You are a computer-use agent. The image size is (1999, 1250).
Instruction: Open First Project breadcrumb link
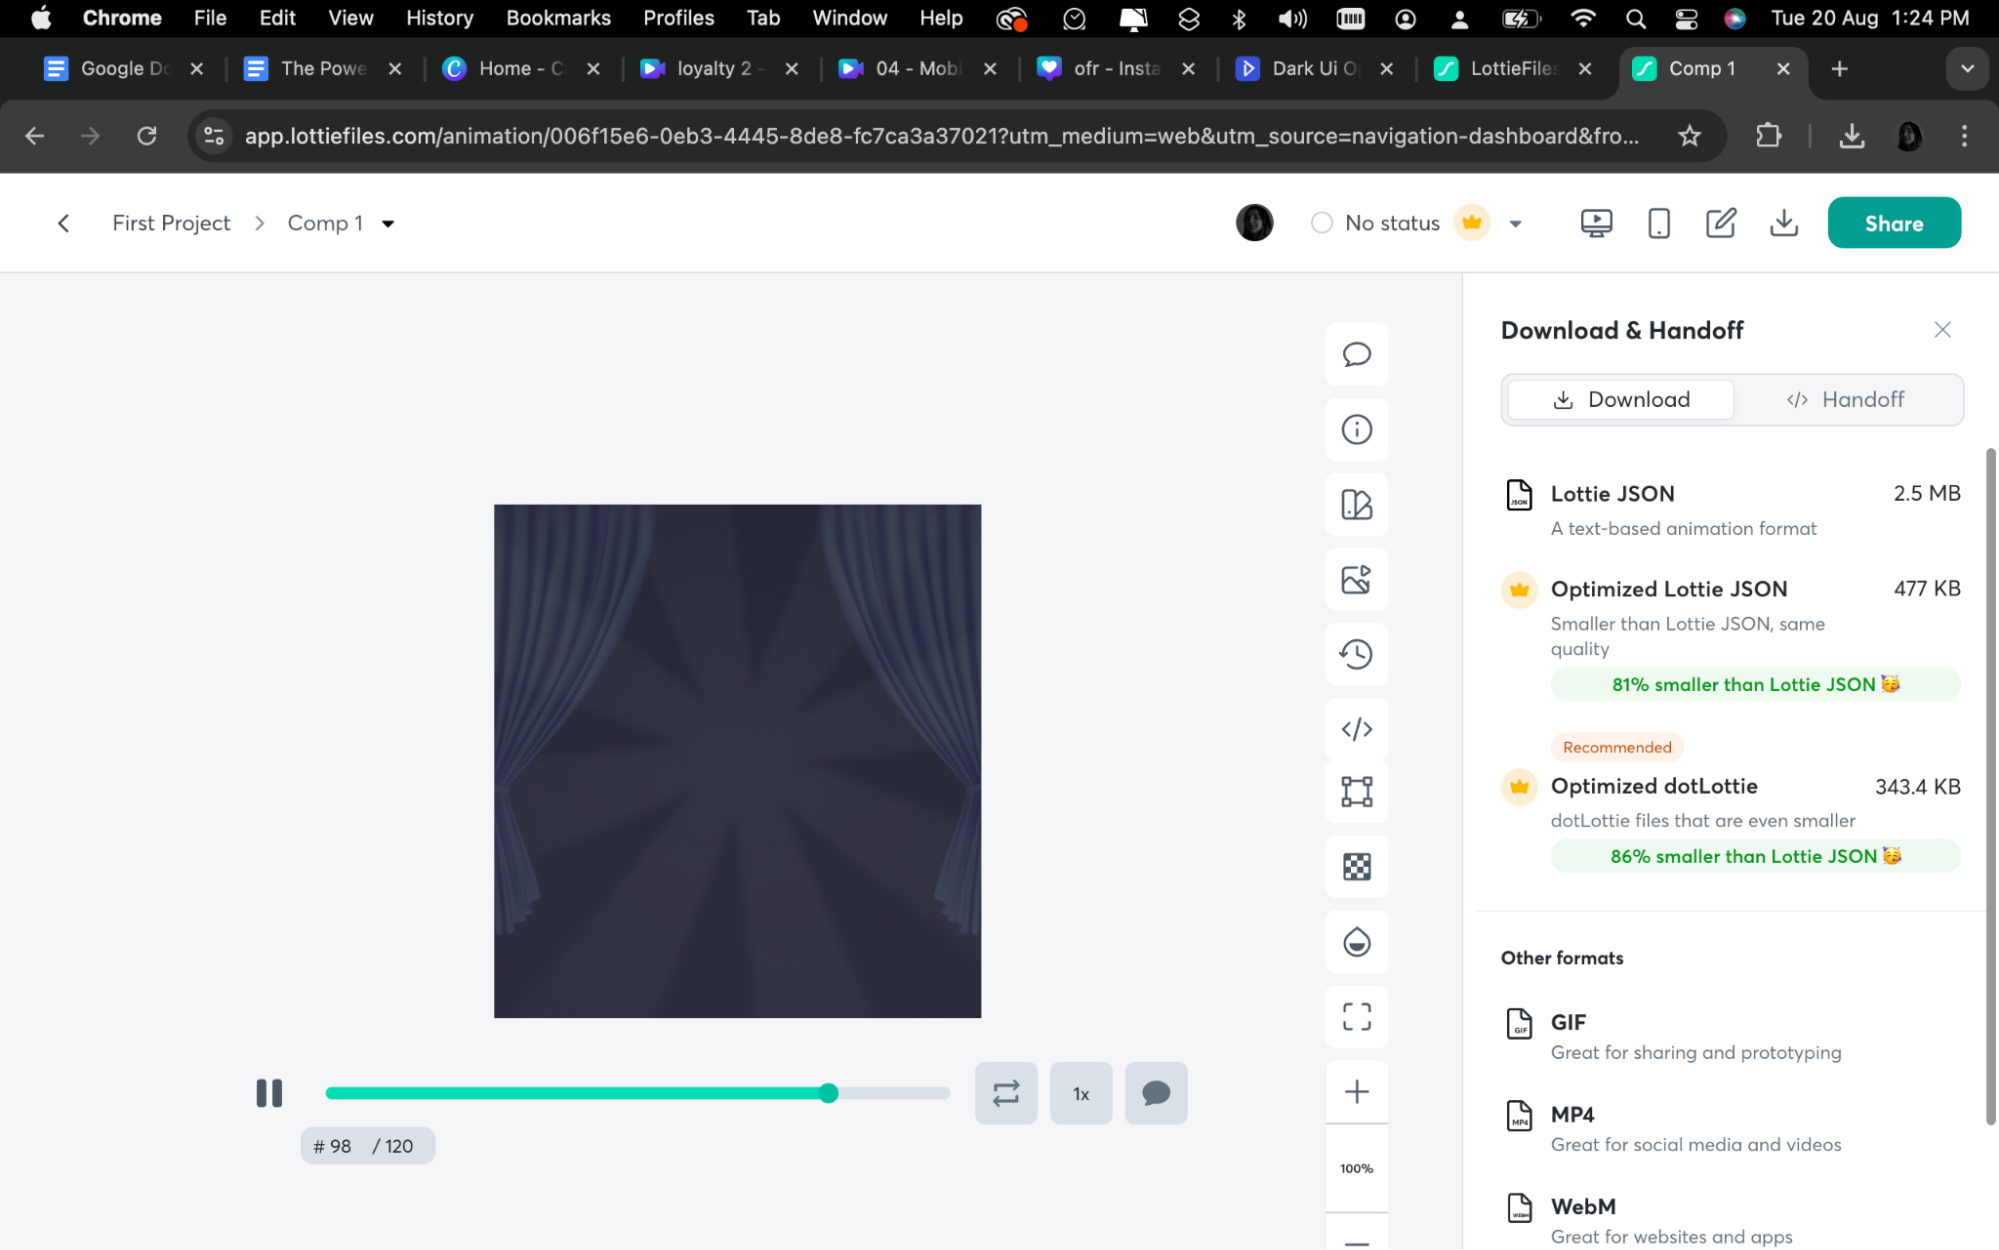tap(171, 223)
